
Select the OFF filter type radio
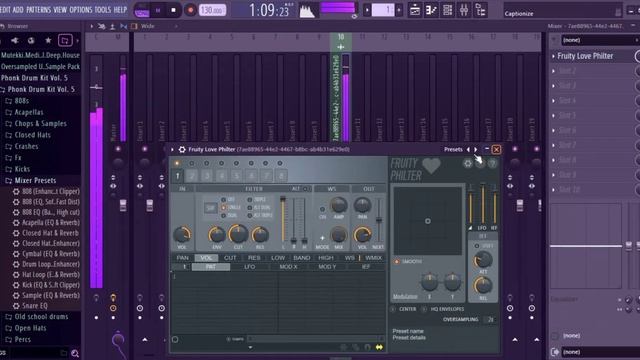click(223, 200)
